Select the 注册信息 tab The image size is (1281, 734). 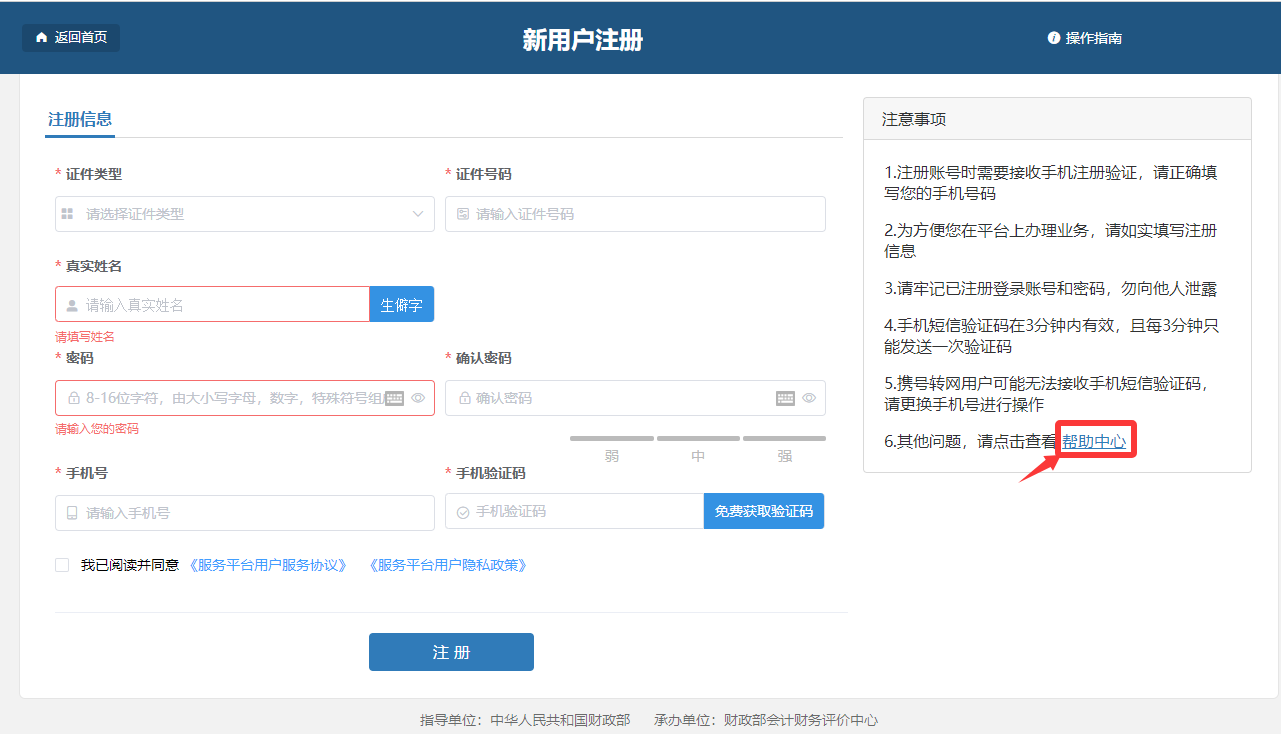point(80,119)
